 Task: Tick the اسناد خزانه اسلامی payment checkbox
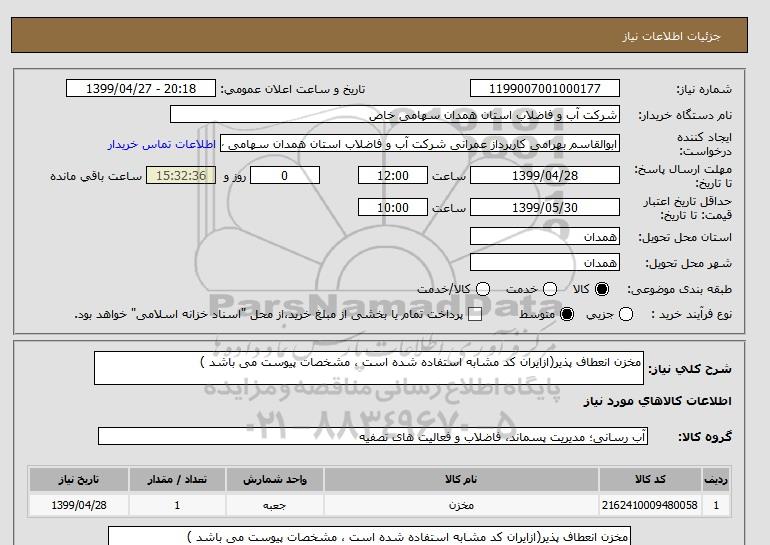[475, 315]
